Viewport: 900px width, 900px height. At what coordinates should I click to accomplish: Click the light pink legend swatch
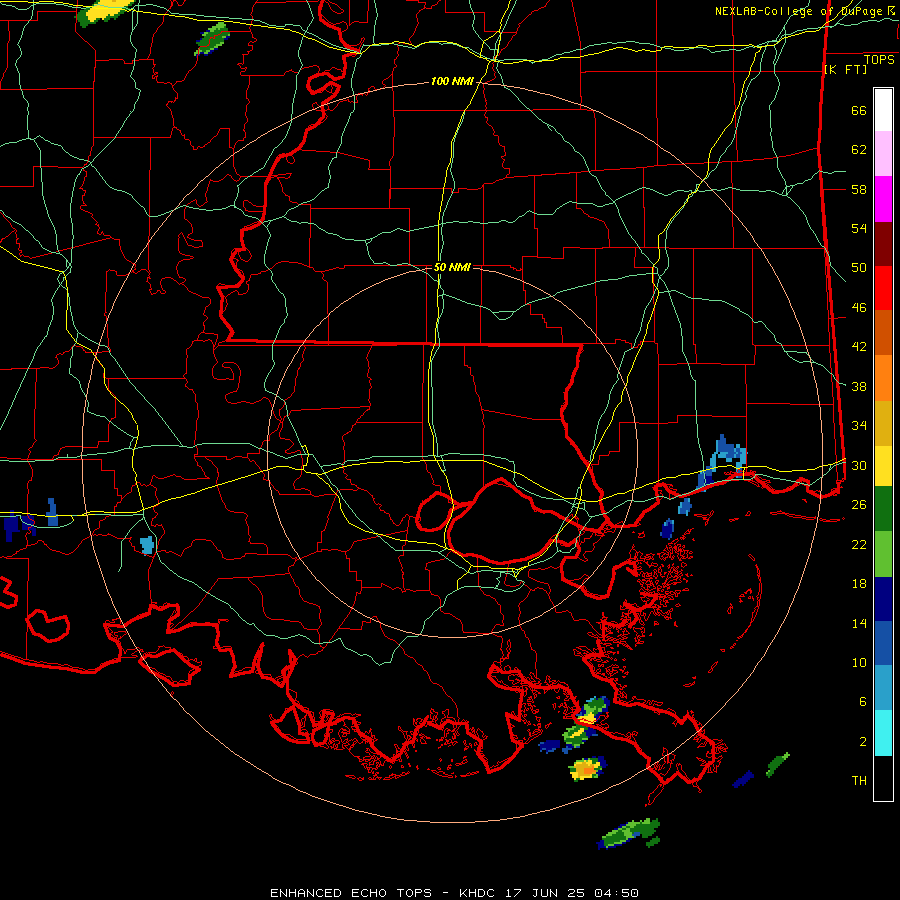coord(883,154)
